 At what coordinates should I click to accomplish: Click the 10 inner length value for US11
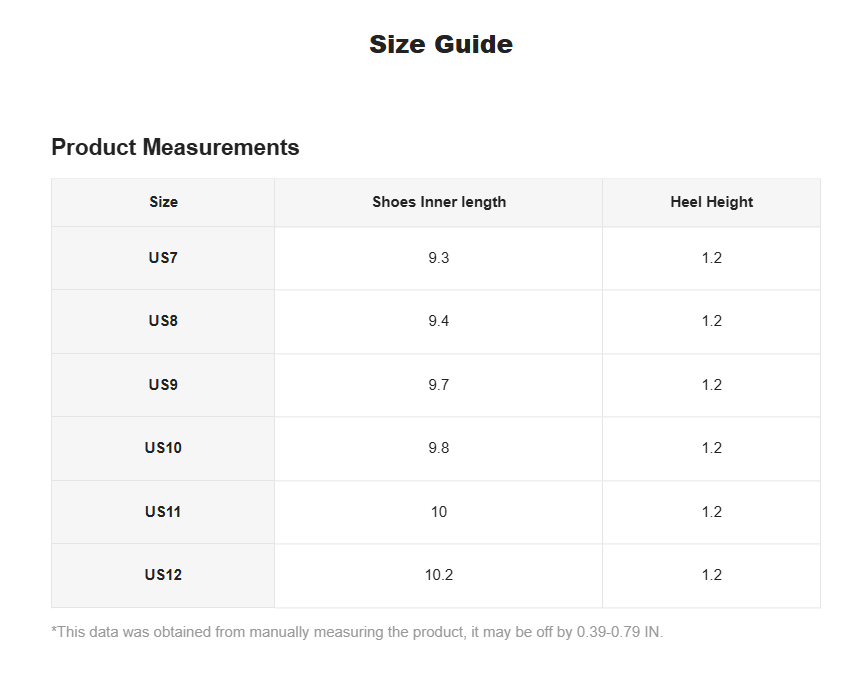439,511
